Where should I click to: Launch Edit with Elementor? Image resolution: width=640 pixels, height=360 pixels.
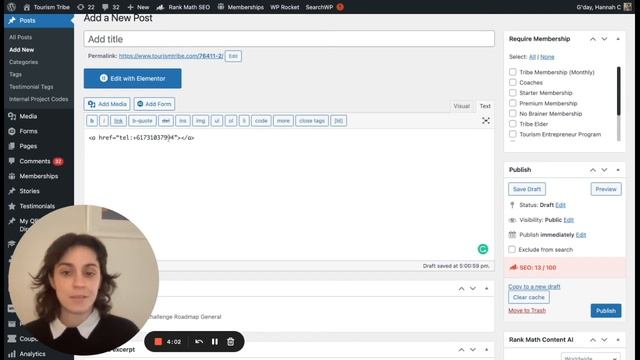pyautogui.click(x=133, y=78)
